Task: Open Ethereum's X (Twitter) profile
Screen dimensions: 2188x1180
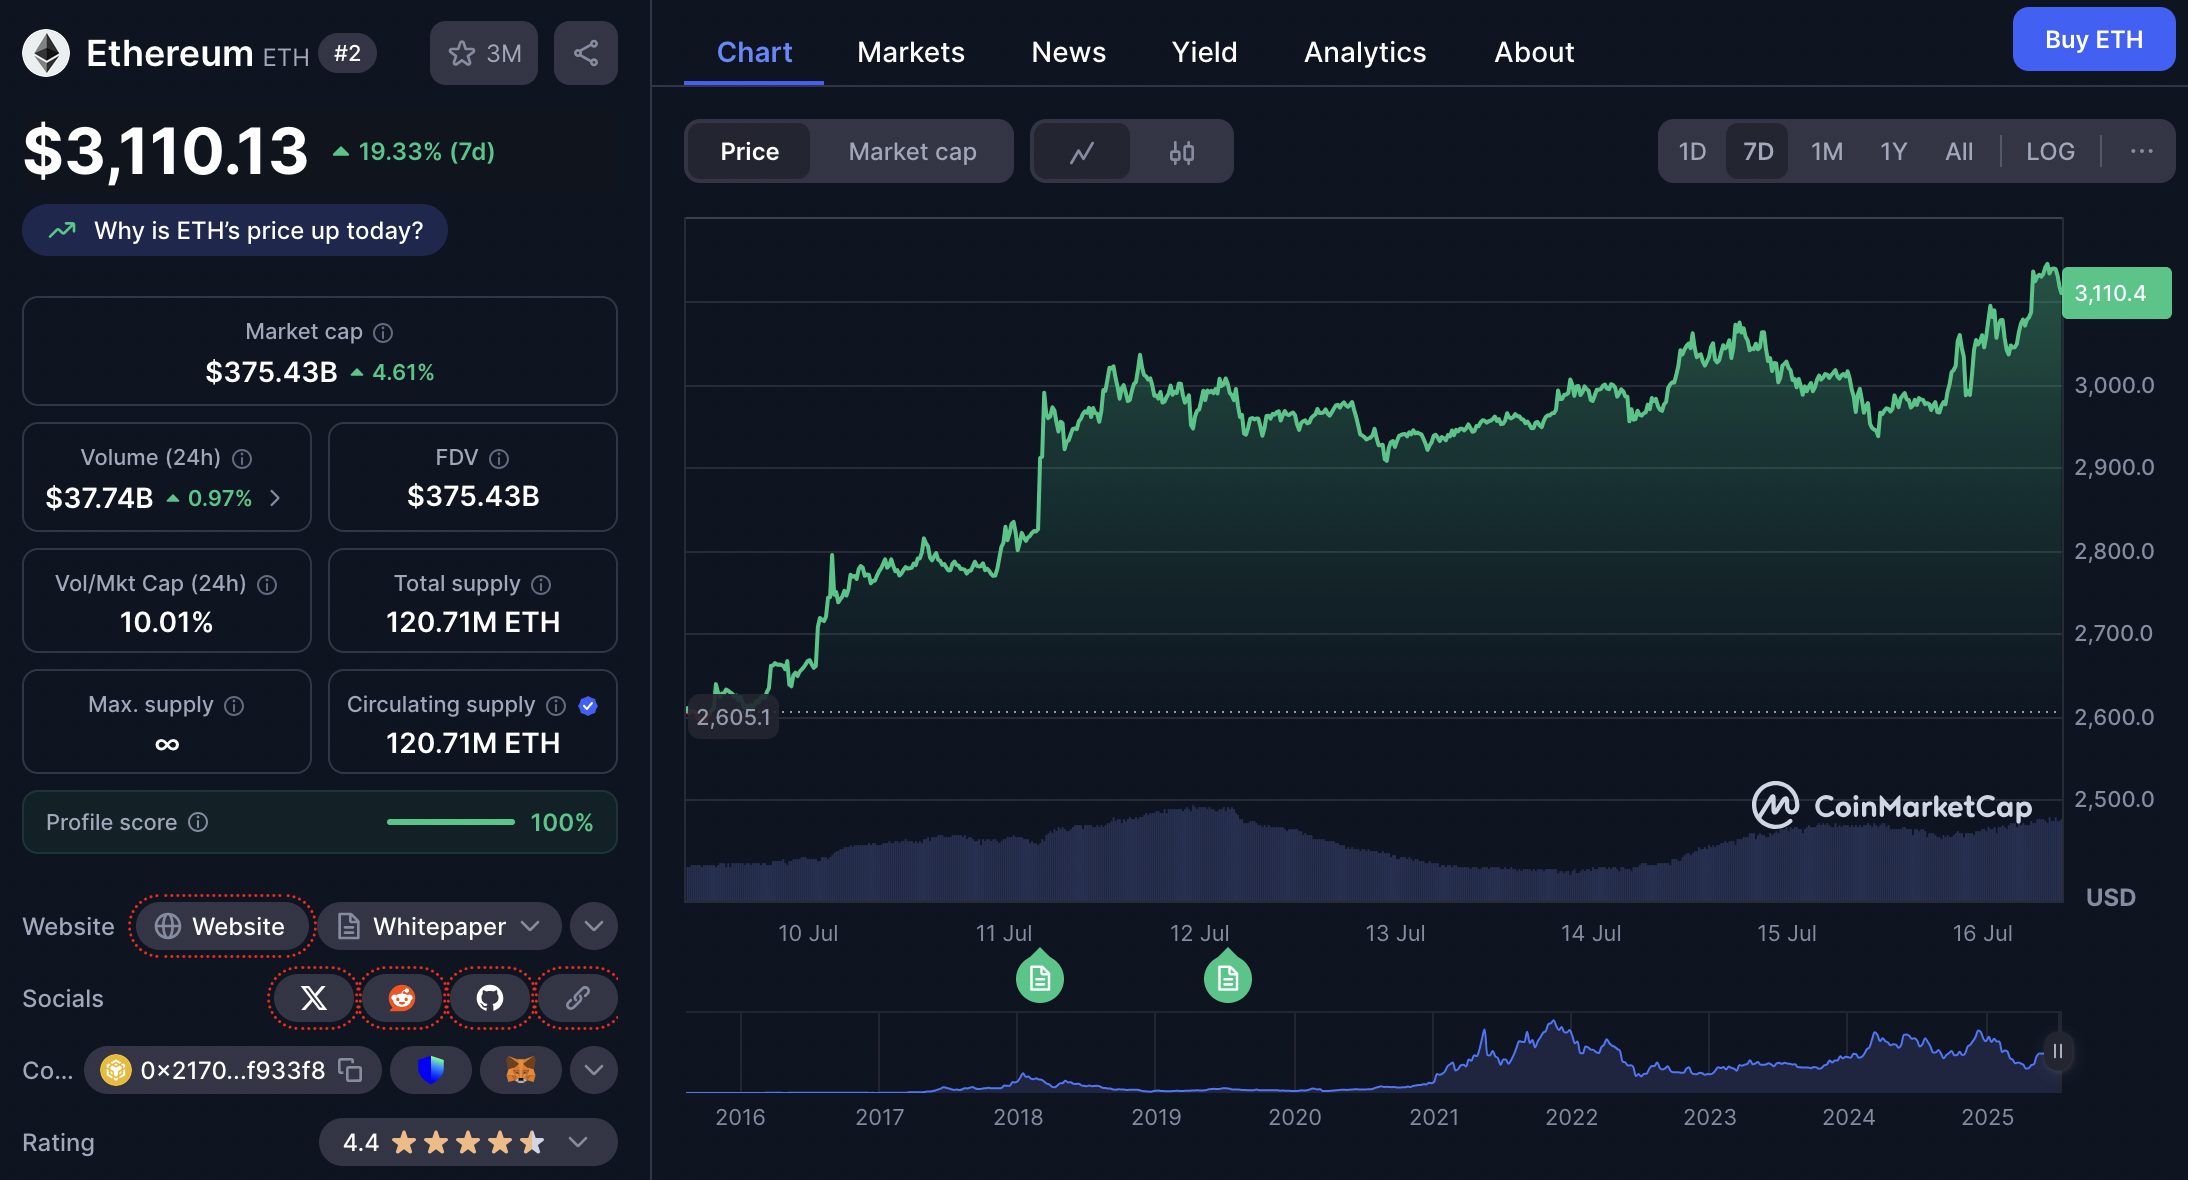Action: 314,998
